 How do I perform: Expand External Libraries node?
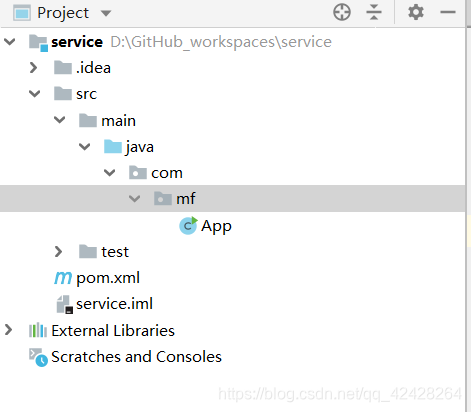[8, 330]
